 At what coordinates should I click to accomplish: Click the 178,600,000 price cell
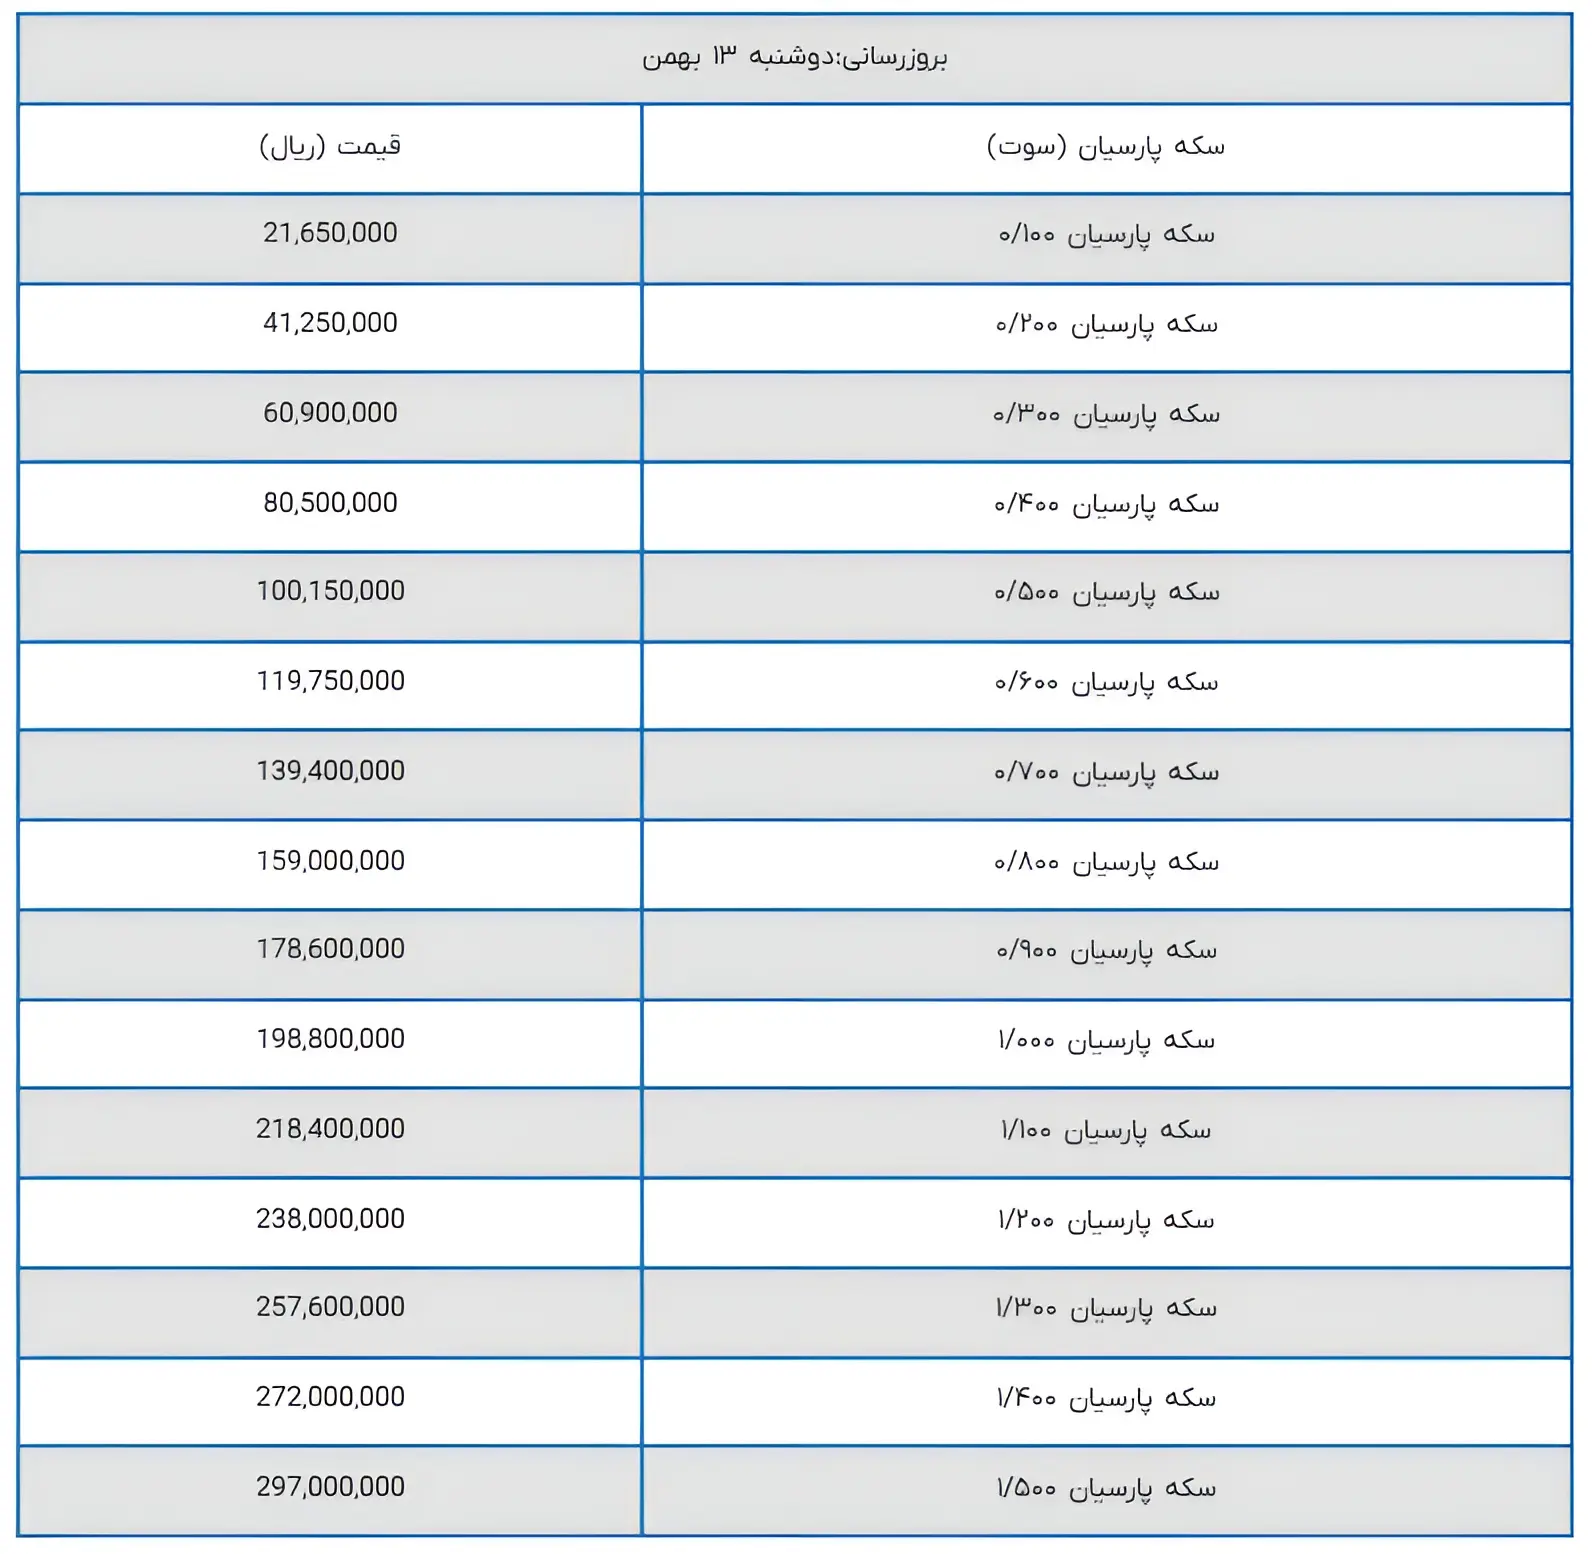click(330, 949)
